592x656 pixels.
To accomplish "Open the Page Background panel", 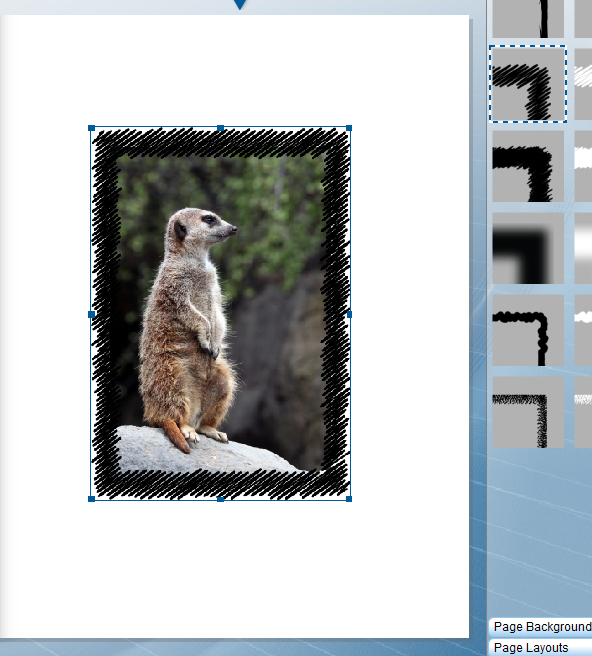I will [540, 626].
